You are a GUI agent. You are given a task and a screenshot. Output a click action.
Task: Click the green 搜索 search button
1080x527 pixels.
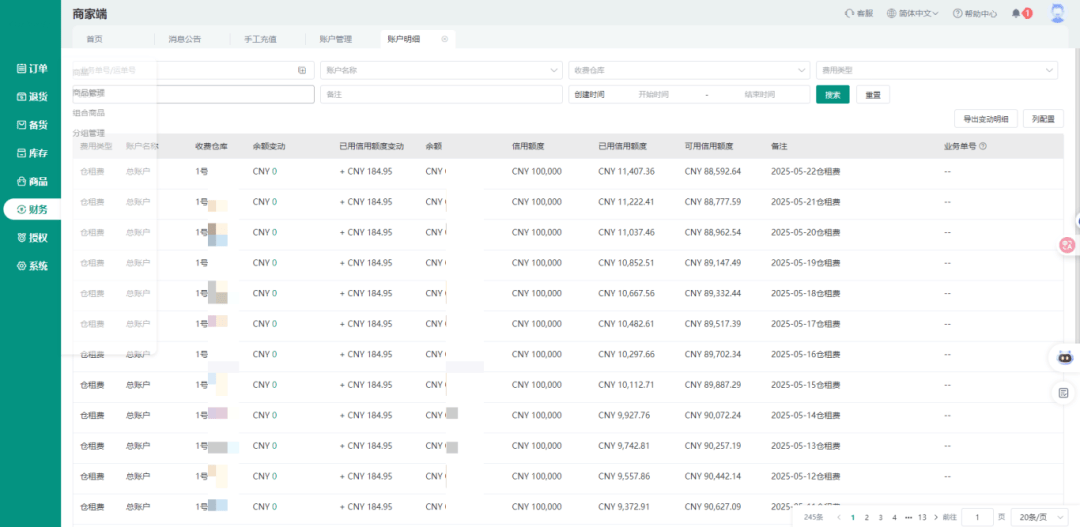(x=832, y=94)
